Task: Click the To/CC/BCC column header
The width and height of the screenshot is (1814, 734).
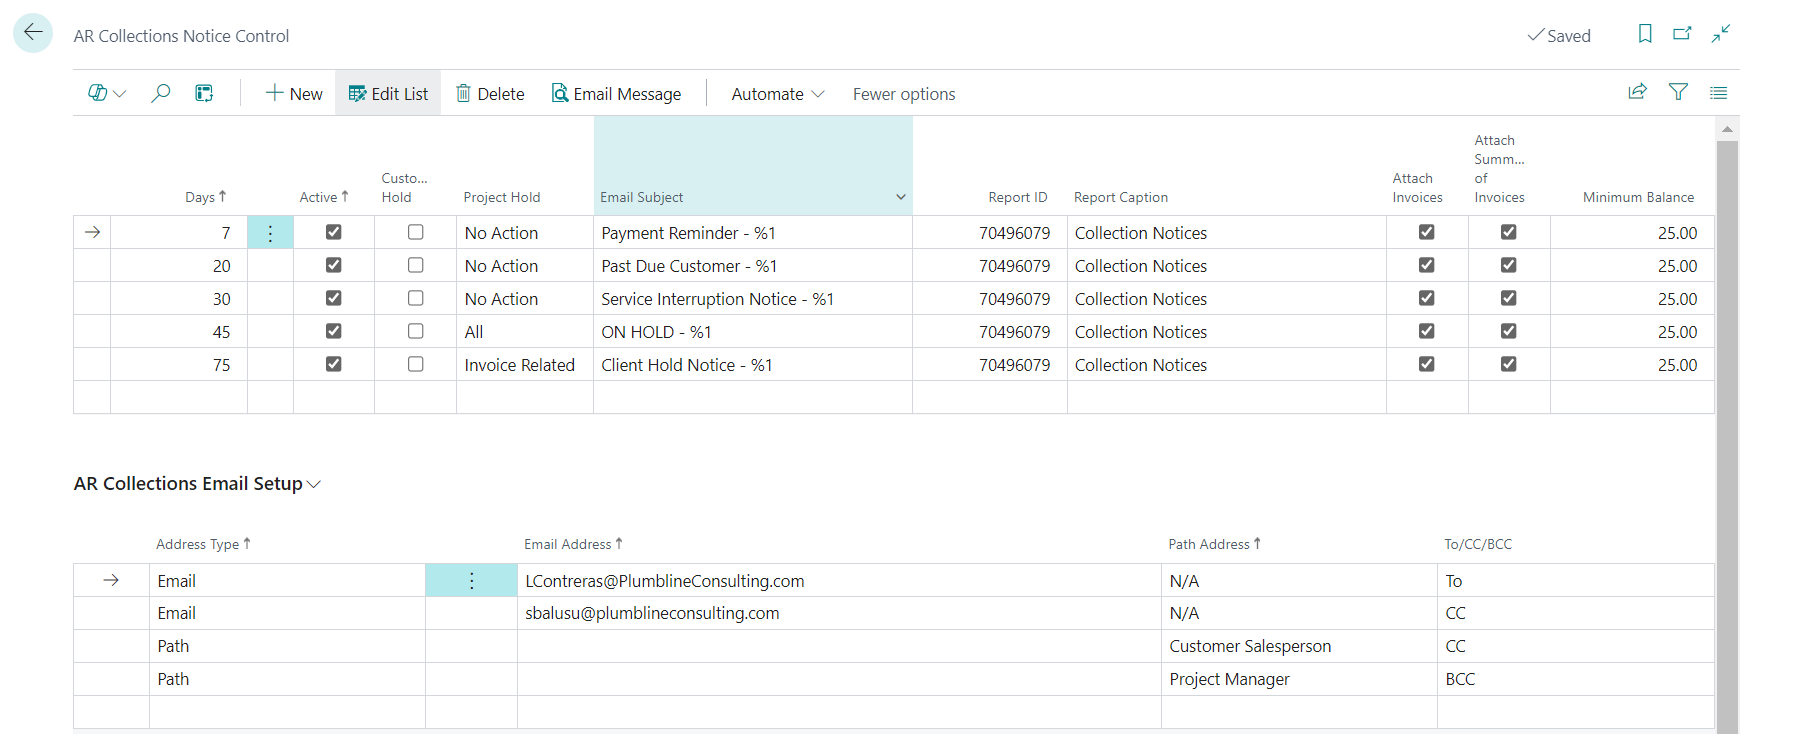Action: click(1478, 544)
